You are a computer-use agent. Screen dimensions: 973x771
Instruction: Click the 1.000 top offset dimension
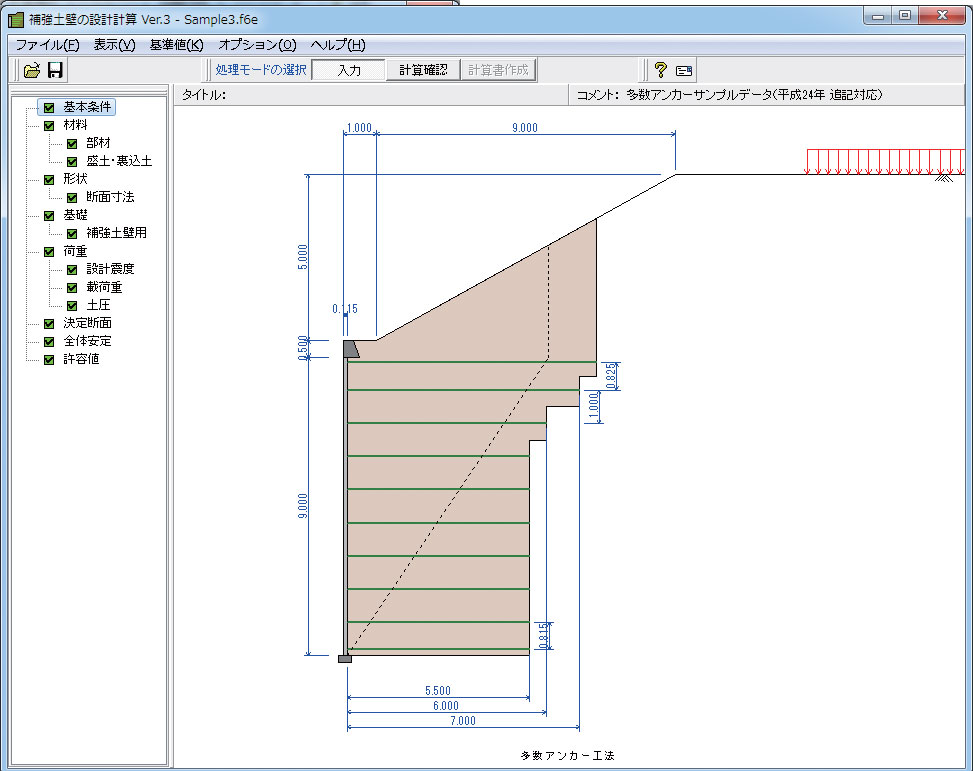pos(359,128)
